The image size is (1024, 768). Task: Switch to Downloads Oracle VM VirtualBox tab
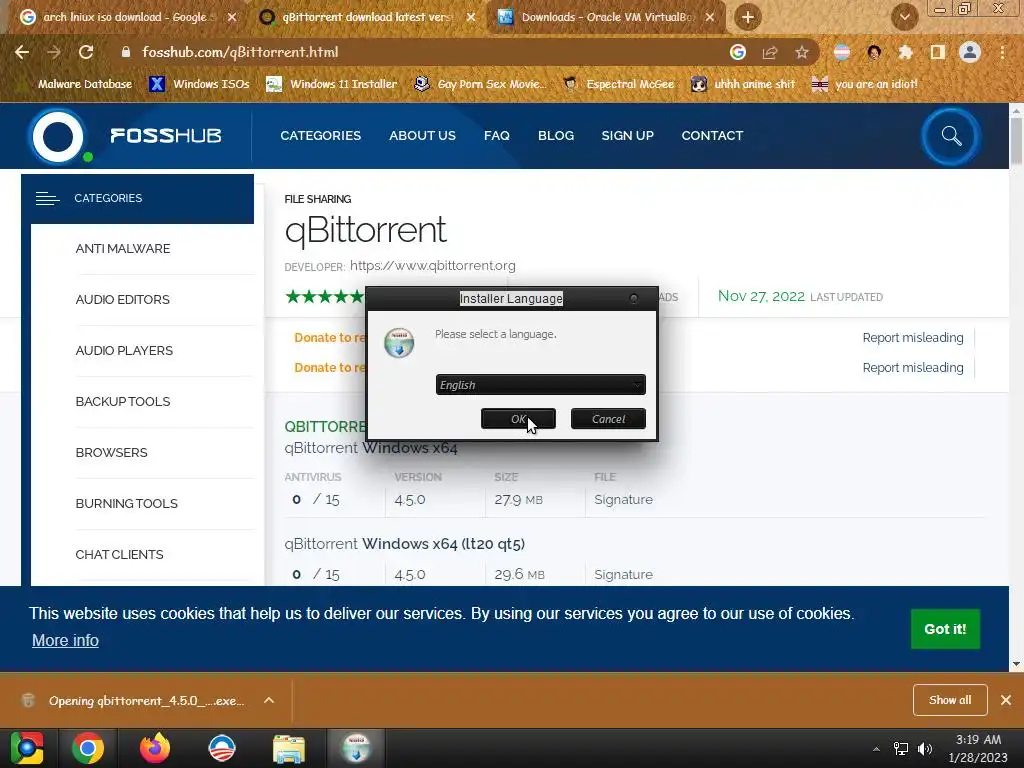pyautogui.click(x=607, y=17)
